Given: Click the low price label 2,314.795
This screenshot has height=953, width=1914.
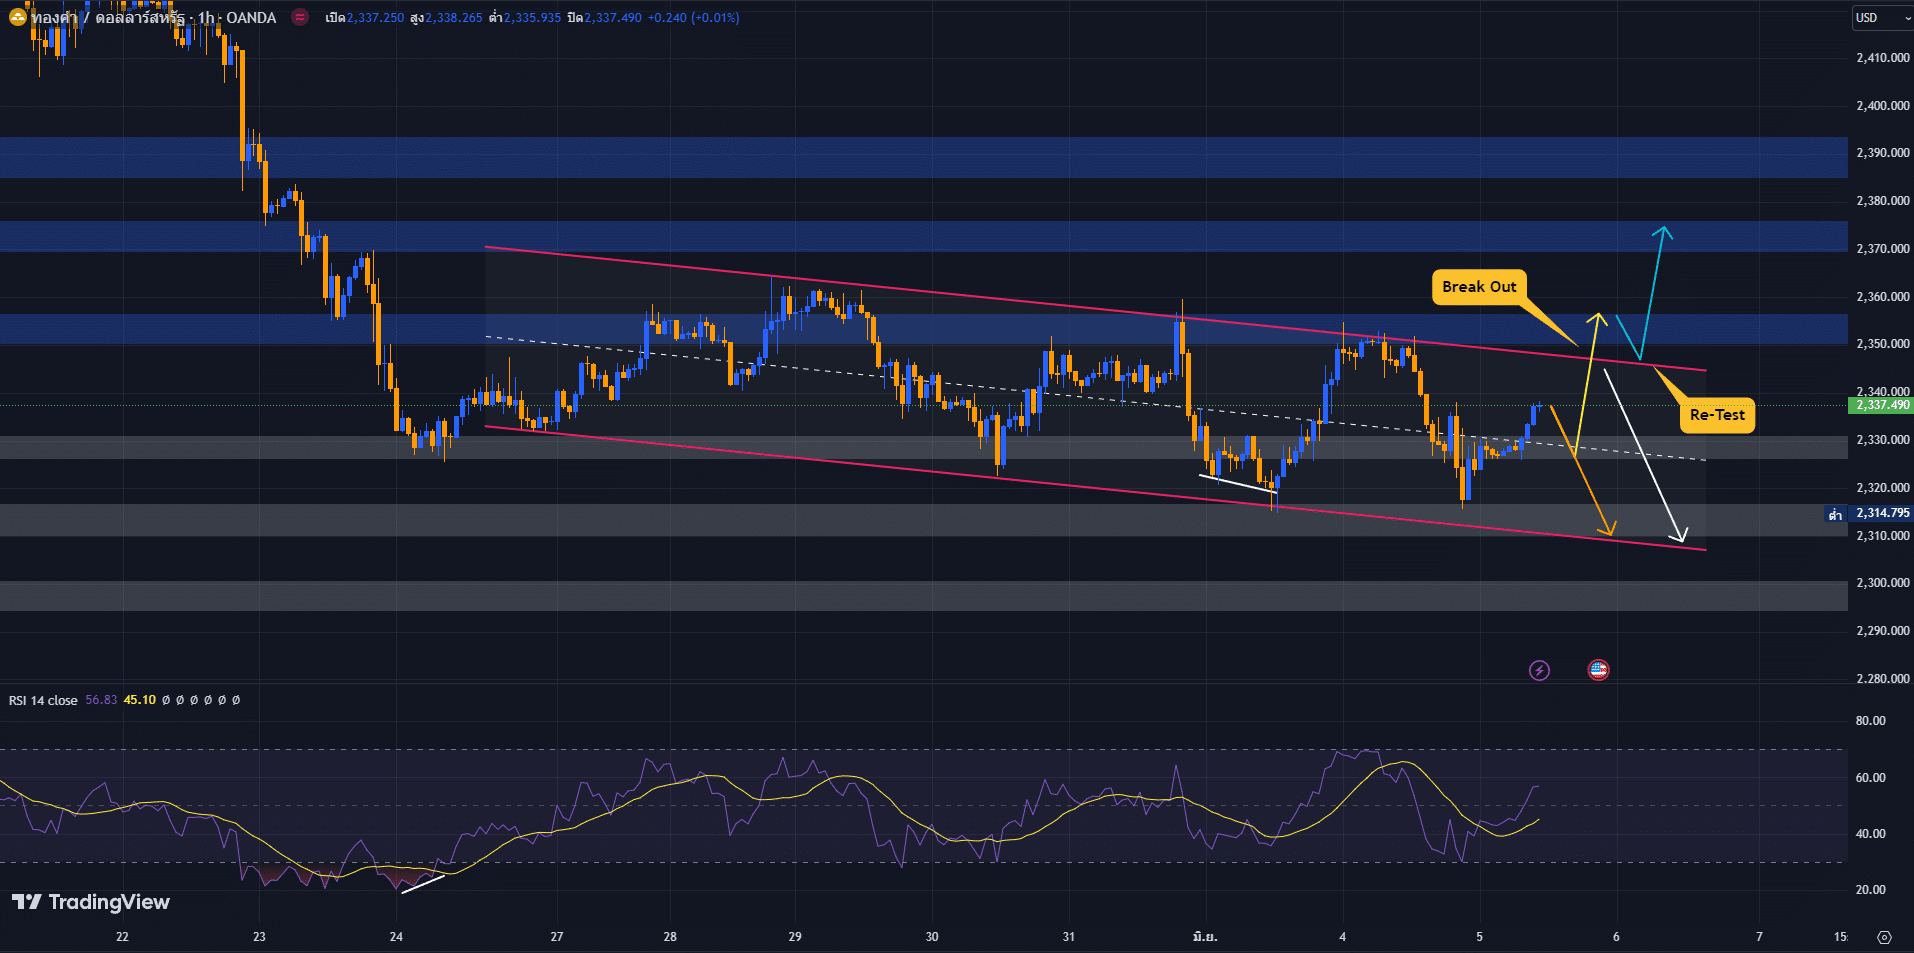Looking at the screenshot, I should [1882, 513].
